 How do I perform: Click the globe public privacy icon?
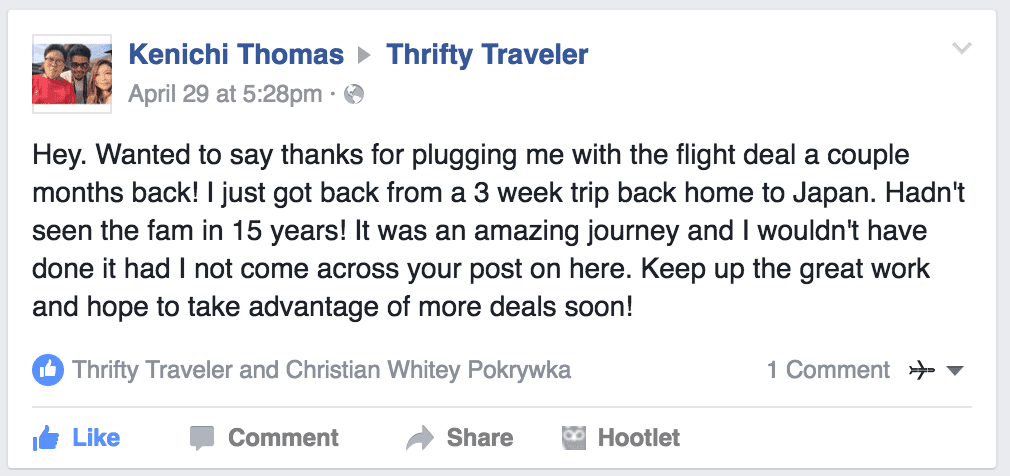[353, 94]
